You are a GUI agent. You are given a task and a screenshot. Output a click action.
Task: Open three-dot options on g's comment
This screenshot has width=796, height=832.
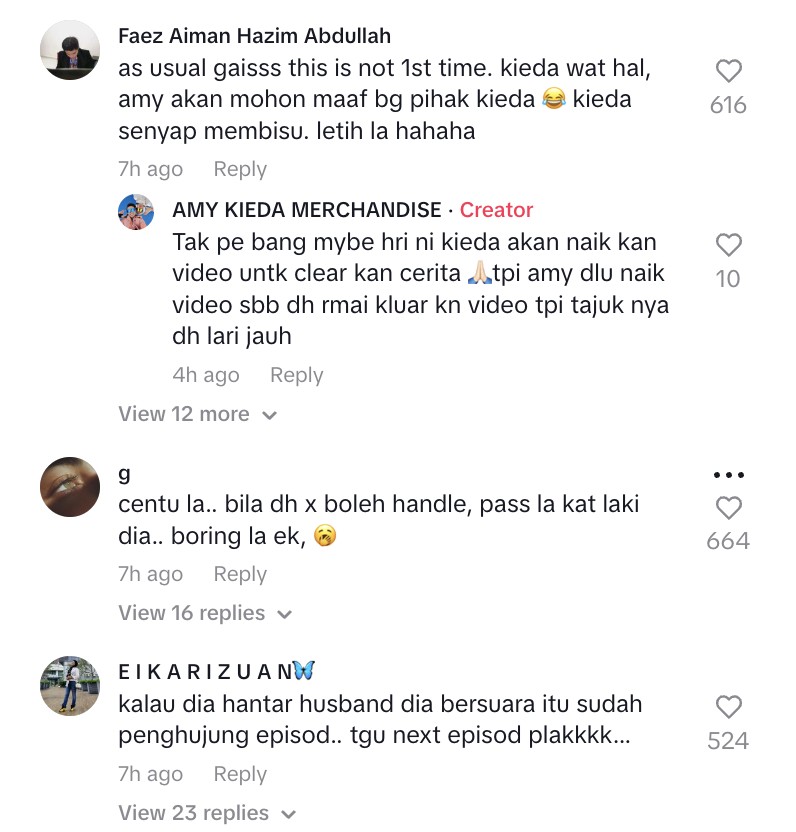(729, 475)
